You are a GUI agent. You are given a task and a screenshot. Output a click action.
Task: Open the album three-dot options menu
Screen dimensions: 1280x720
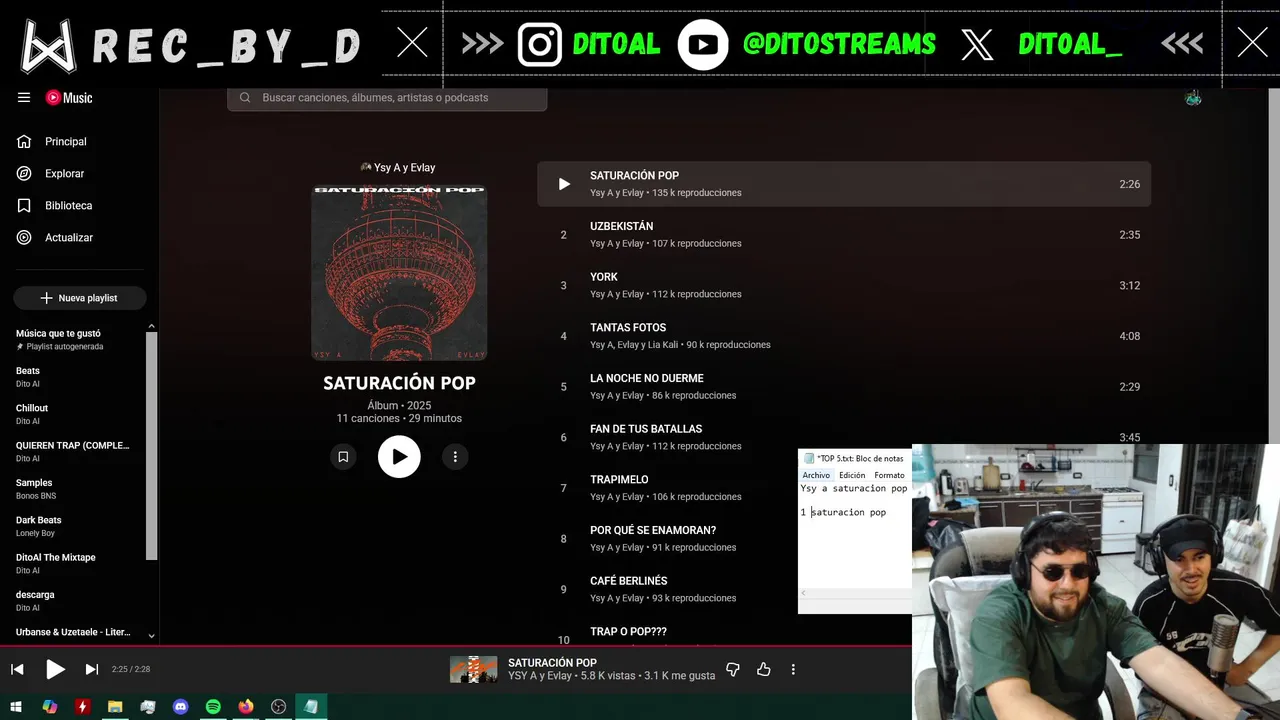(455, 457)
